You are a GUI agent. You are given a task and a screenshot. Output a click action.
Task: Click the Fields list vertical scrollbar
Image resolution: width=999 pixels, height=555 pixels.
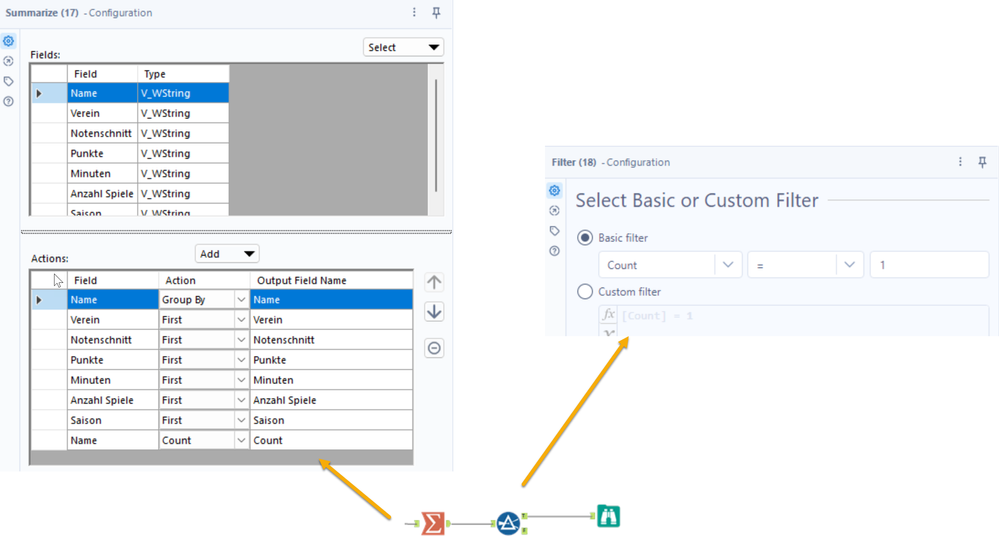[x=436, y=135]
